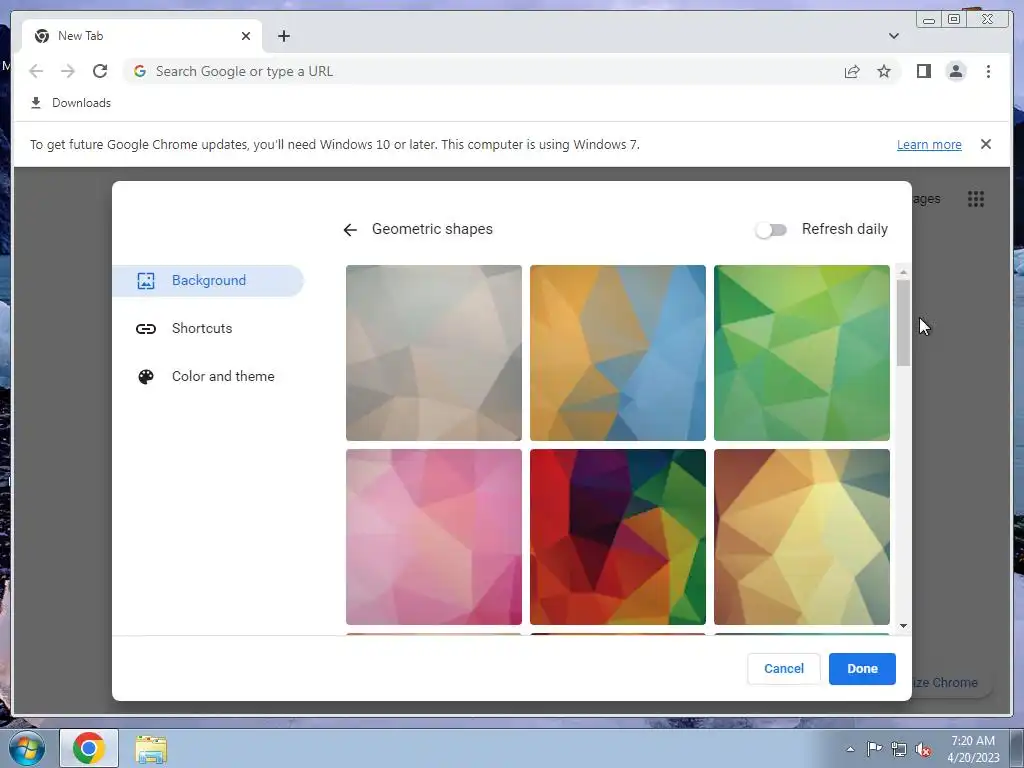Focus the Search Google or type a URL box

click(483, 71)
